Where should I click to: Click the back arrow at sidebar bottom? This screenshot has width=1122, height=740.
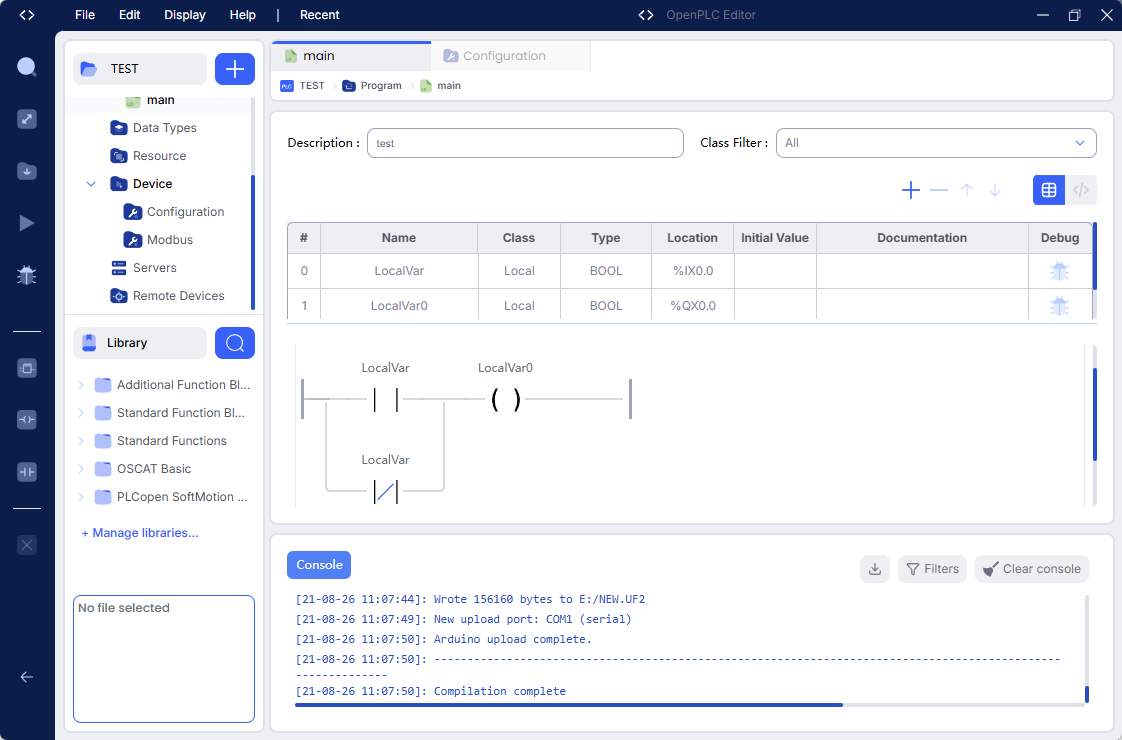click(26, 677)
